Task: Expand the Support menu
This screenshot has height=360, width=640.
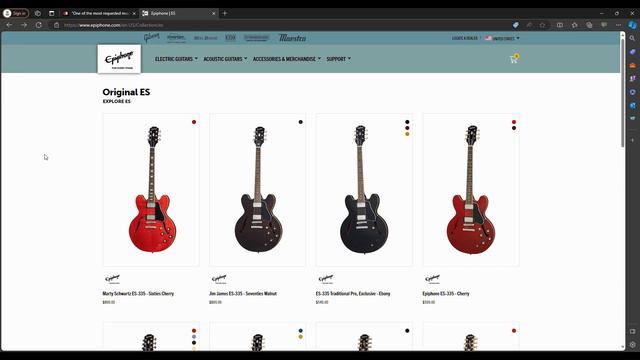Action: [338, 59]
